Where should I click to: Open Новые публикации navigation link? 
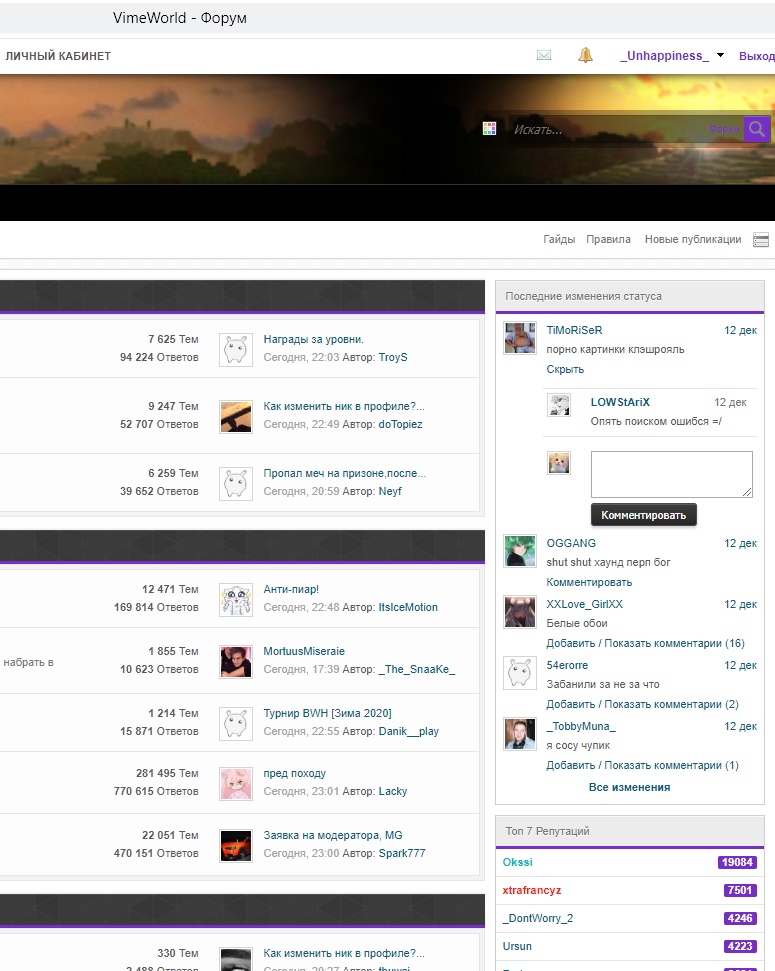point(693,239)
